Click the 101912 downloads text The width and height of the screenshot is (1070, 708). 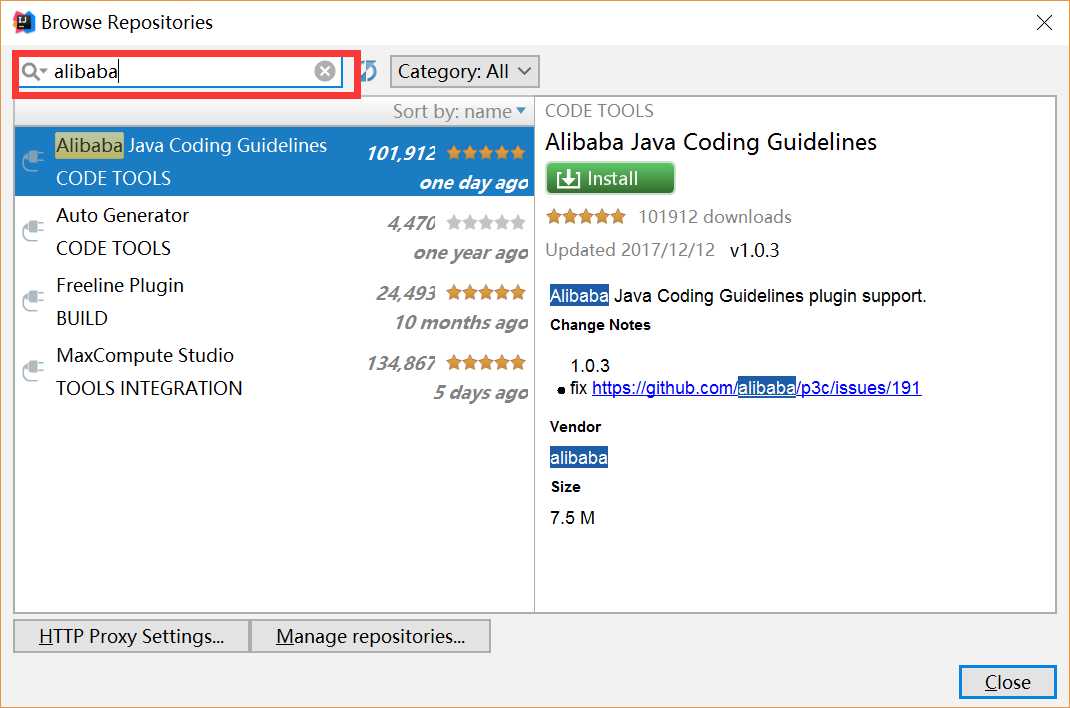[714, 217]
